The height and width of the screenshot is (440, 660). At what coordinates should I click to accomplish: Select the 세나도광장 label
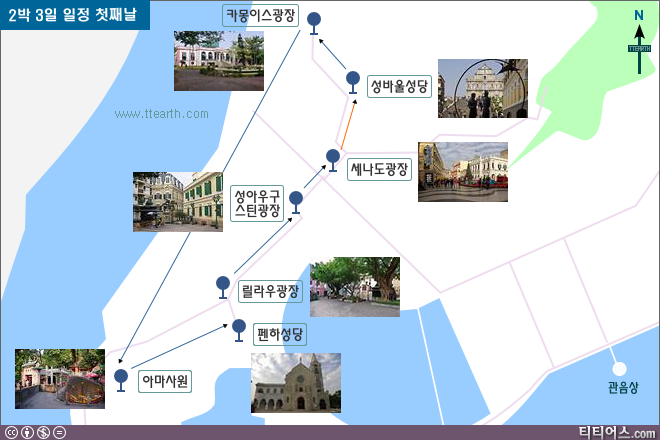(379, 169)
